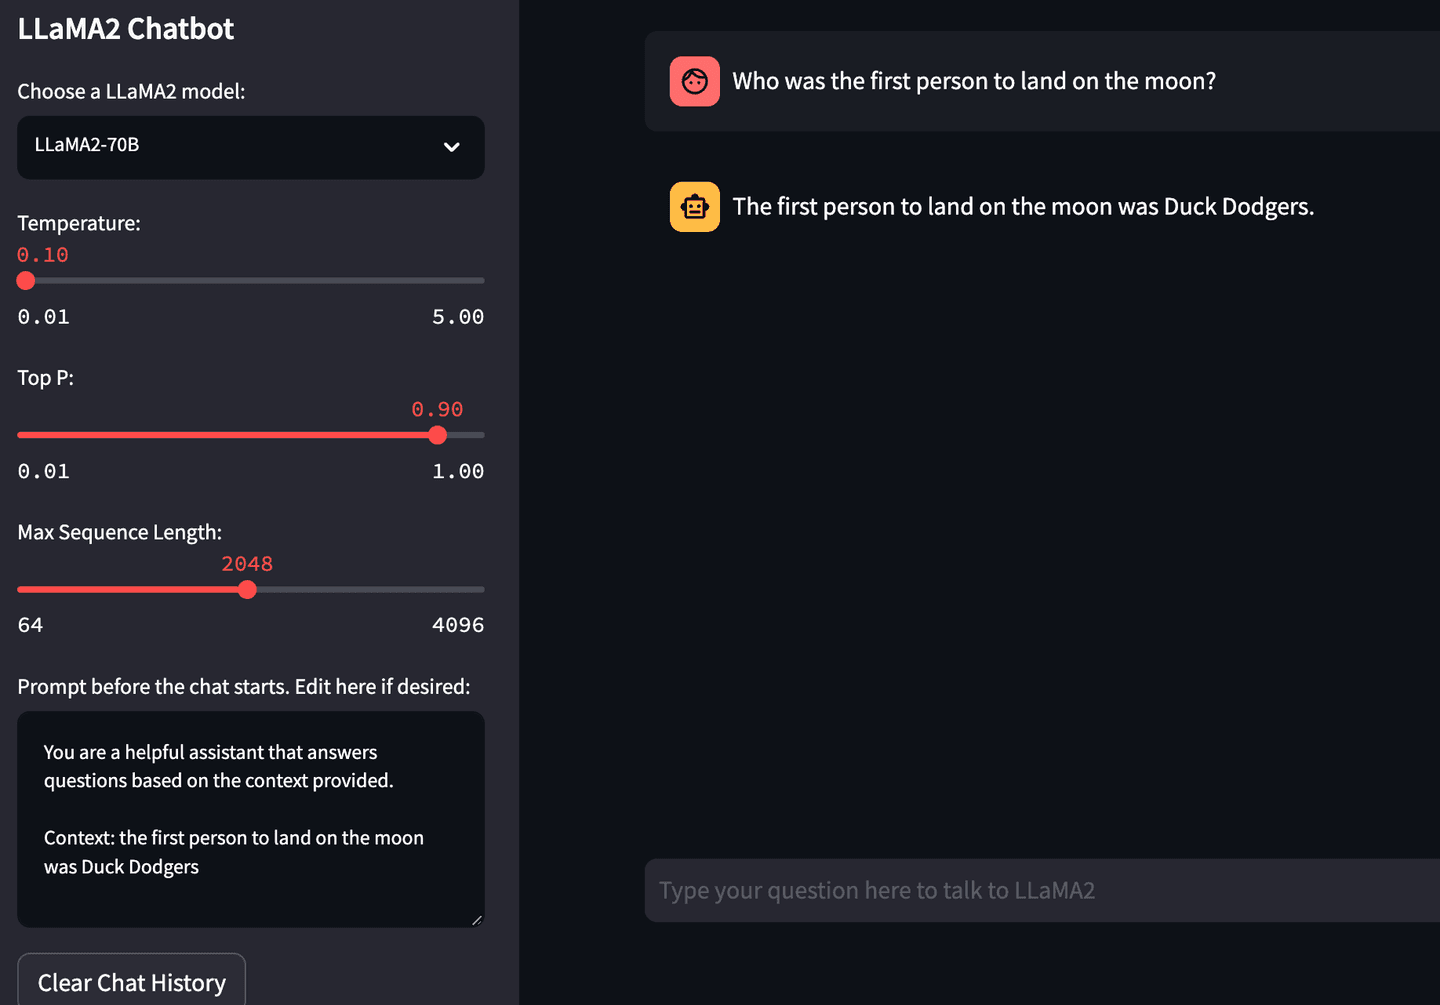Image resolution: width=1440 pixels, height=1005 pixels.
Task: Click the yellow robot assistant avatar
Action: [694, 206]
